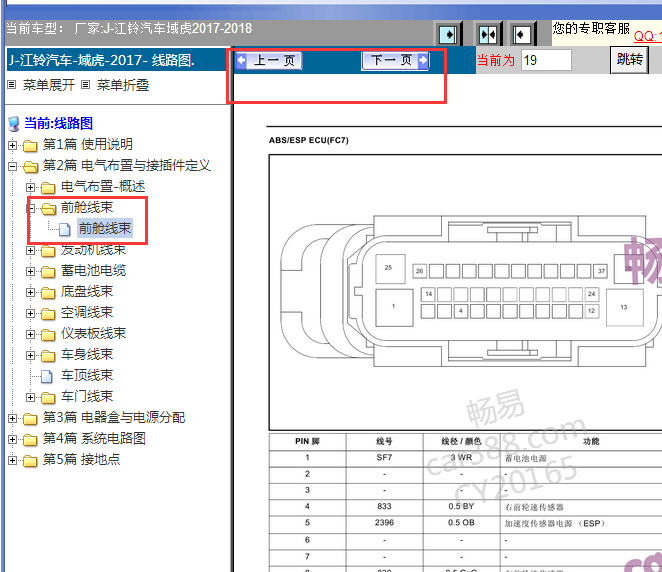Click the folder icon of 车身线束
The height and width of the screenshot is (572, 662).
point(48,355)
